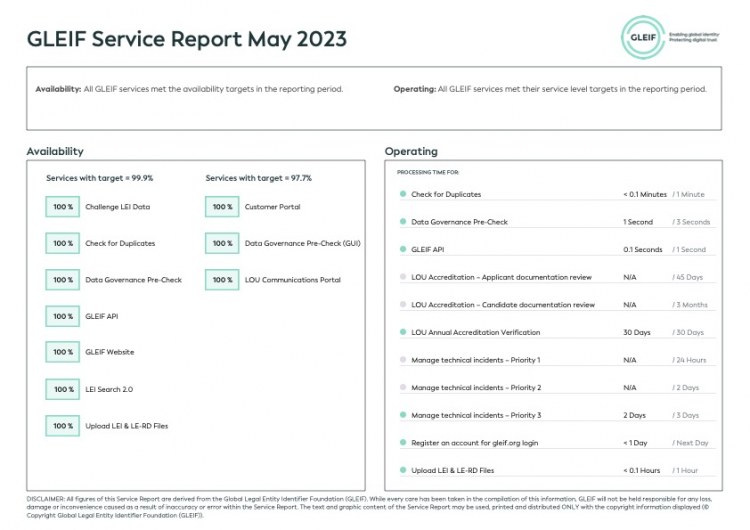Click the grey dot beside Manage technical incidents Priority 1
The height and width of the screenshot is (530, 750).
pos(403,360)
